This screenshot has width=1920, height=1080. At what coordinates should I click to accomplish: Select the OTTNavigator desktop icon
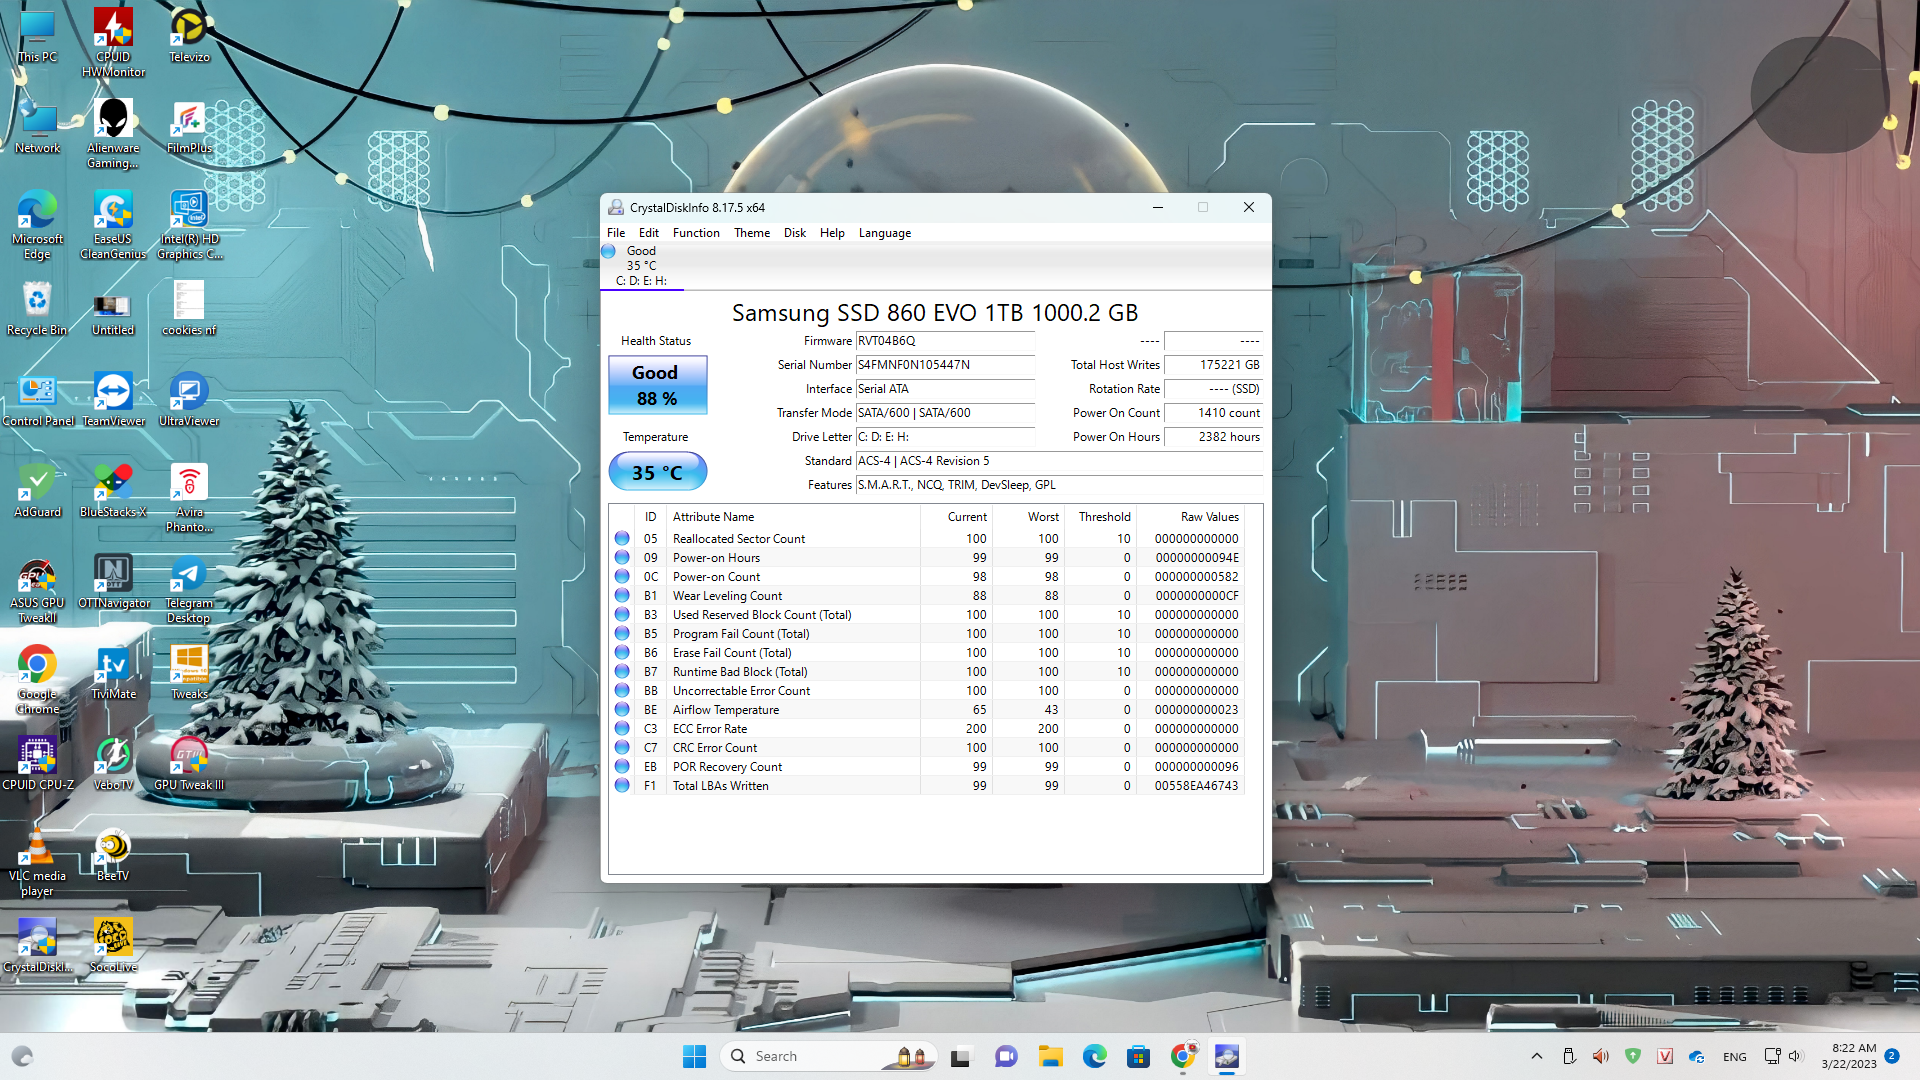point(113,581)
